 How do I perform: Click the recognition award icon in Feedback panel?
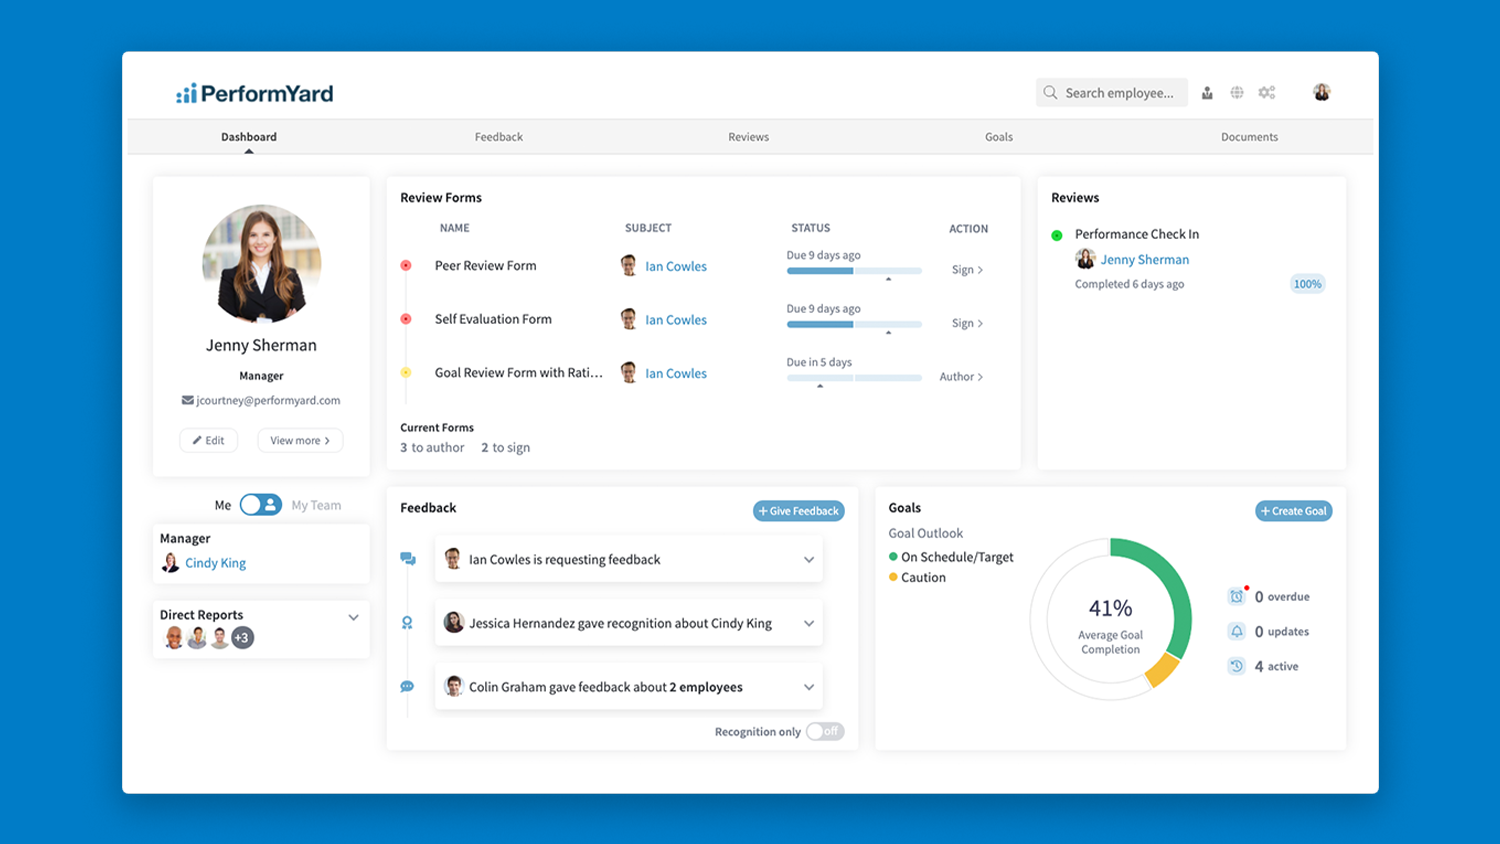[x=408, y=622]
